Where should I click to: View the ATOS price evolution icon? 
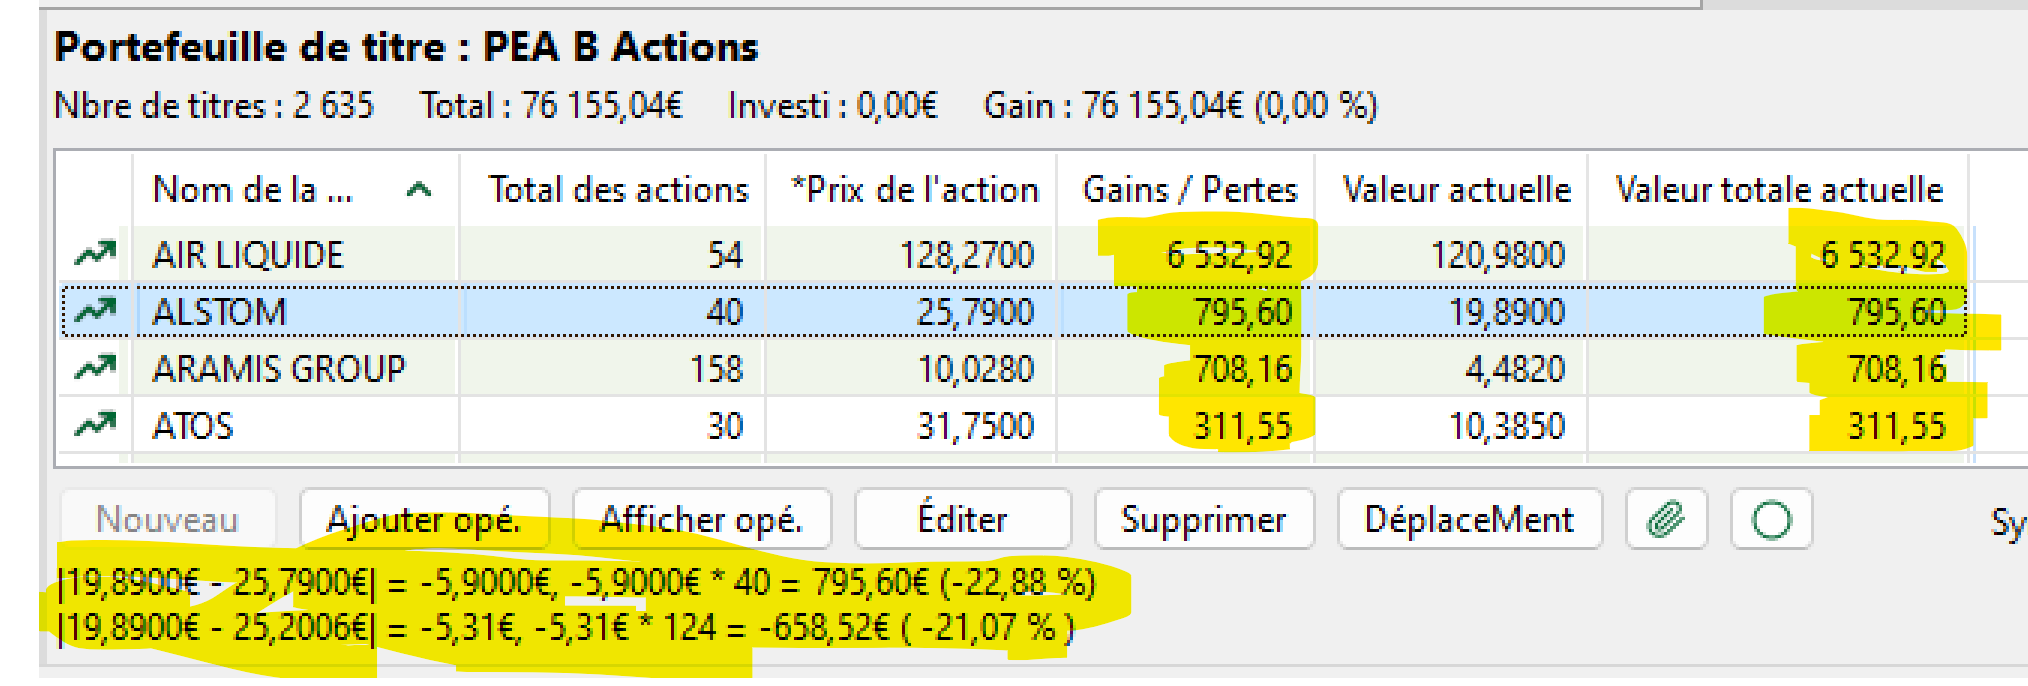(94, 425)
